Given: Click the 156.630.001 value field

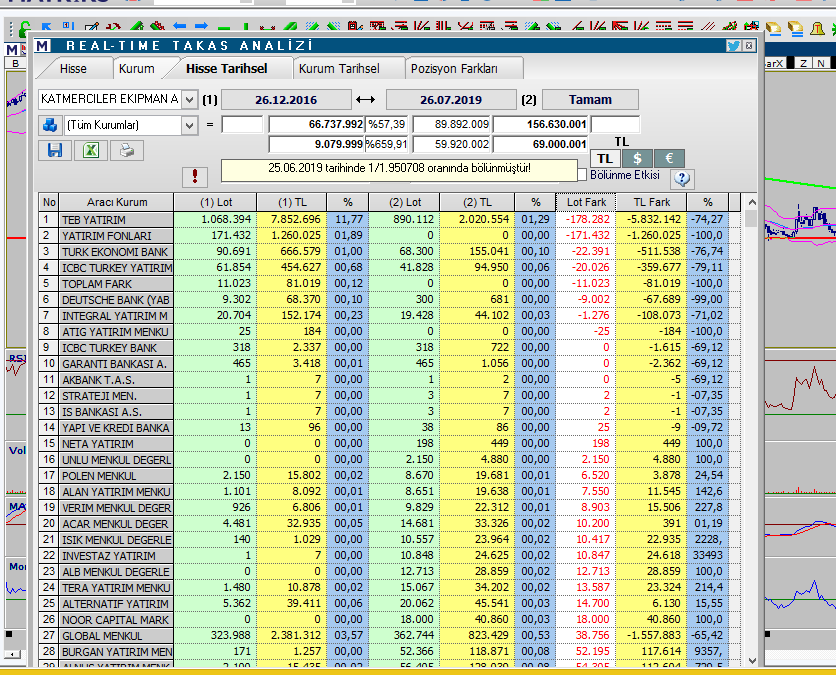Looking at the screenshot, I should pos(541,125).
